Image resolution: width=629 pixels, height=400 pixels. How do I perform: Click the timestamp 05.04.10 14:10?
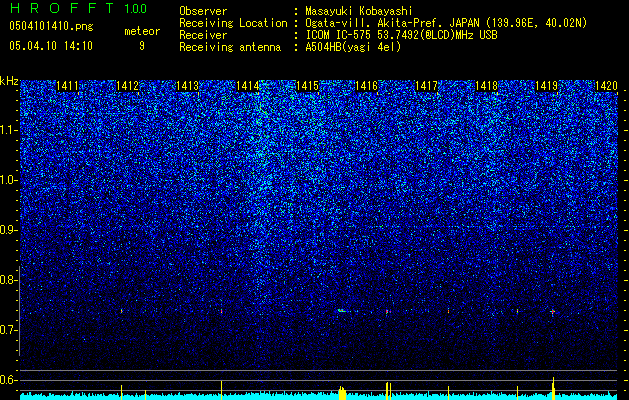point(51,46)
